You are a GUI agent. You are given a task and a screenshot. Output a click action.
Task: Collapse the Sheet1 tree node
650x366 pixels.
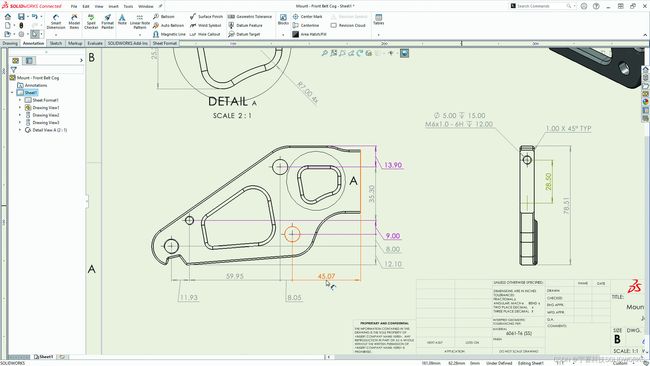click(12, 93)
